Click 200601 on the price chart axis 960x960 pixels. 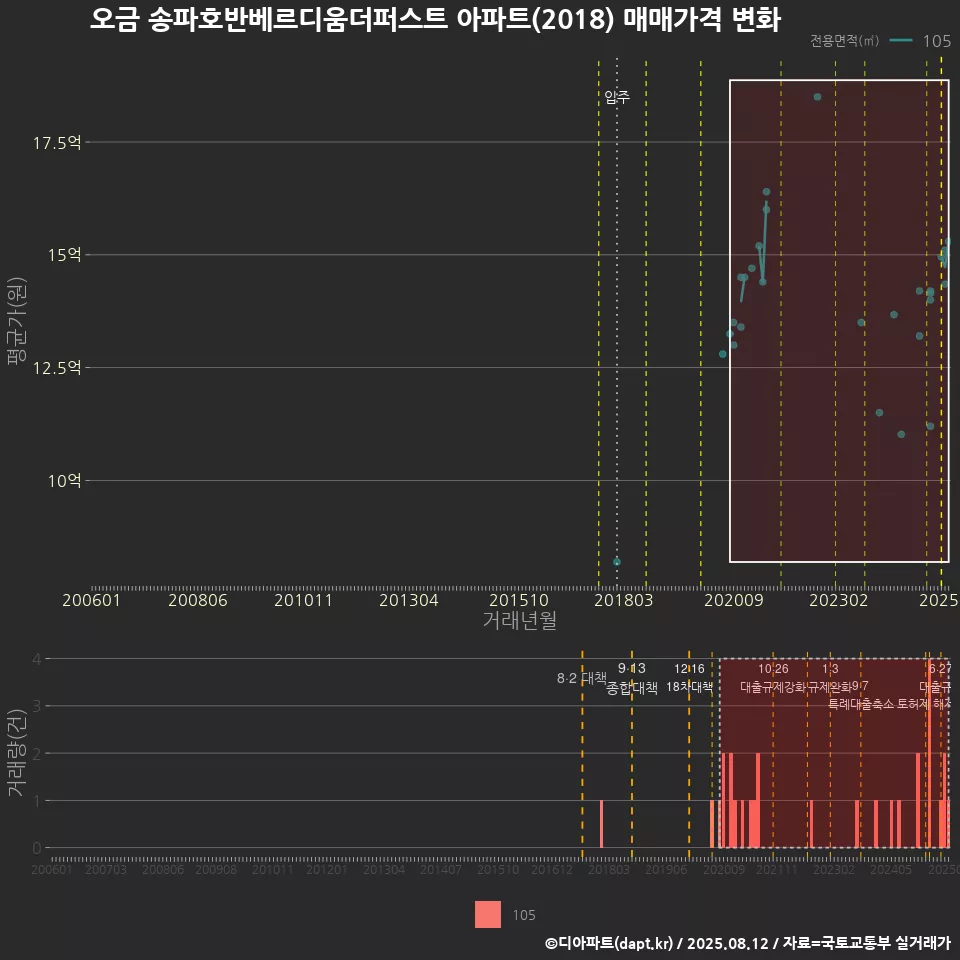click(91, 600)
